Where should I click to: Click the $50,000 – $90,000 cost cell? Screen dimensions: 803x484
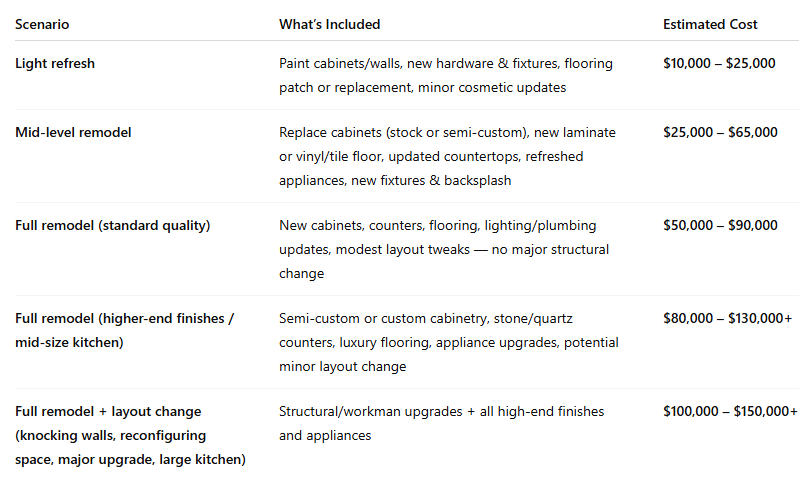coord(719,226)
